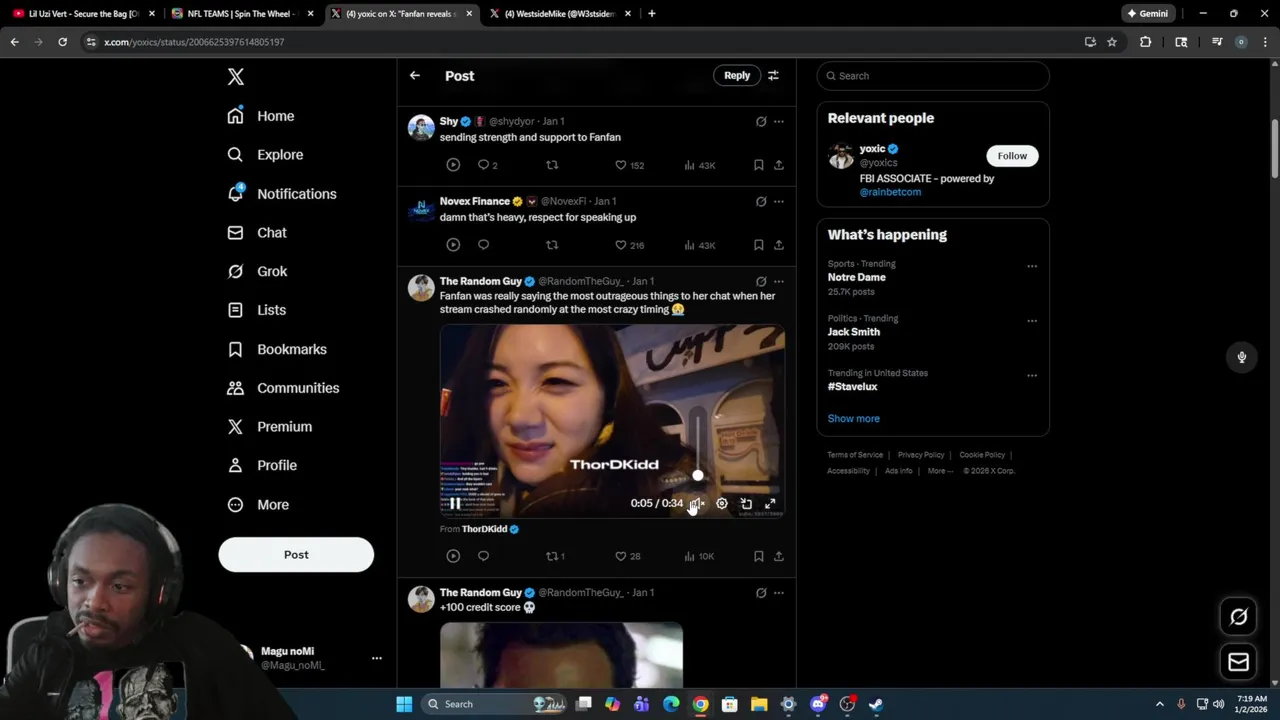The height and width of the screenshot is (720, 1280).
Task: Open reply filter settings icon
Action: (773, 75)
